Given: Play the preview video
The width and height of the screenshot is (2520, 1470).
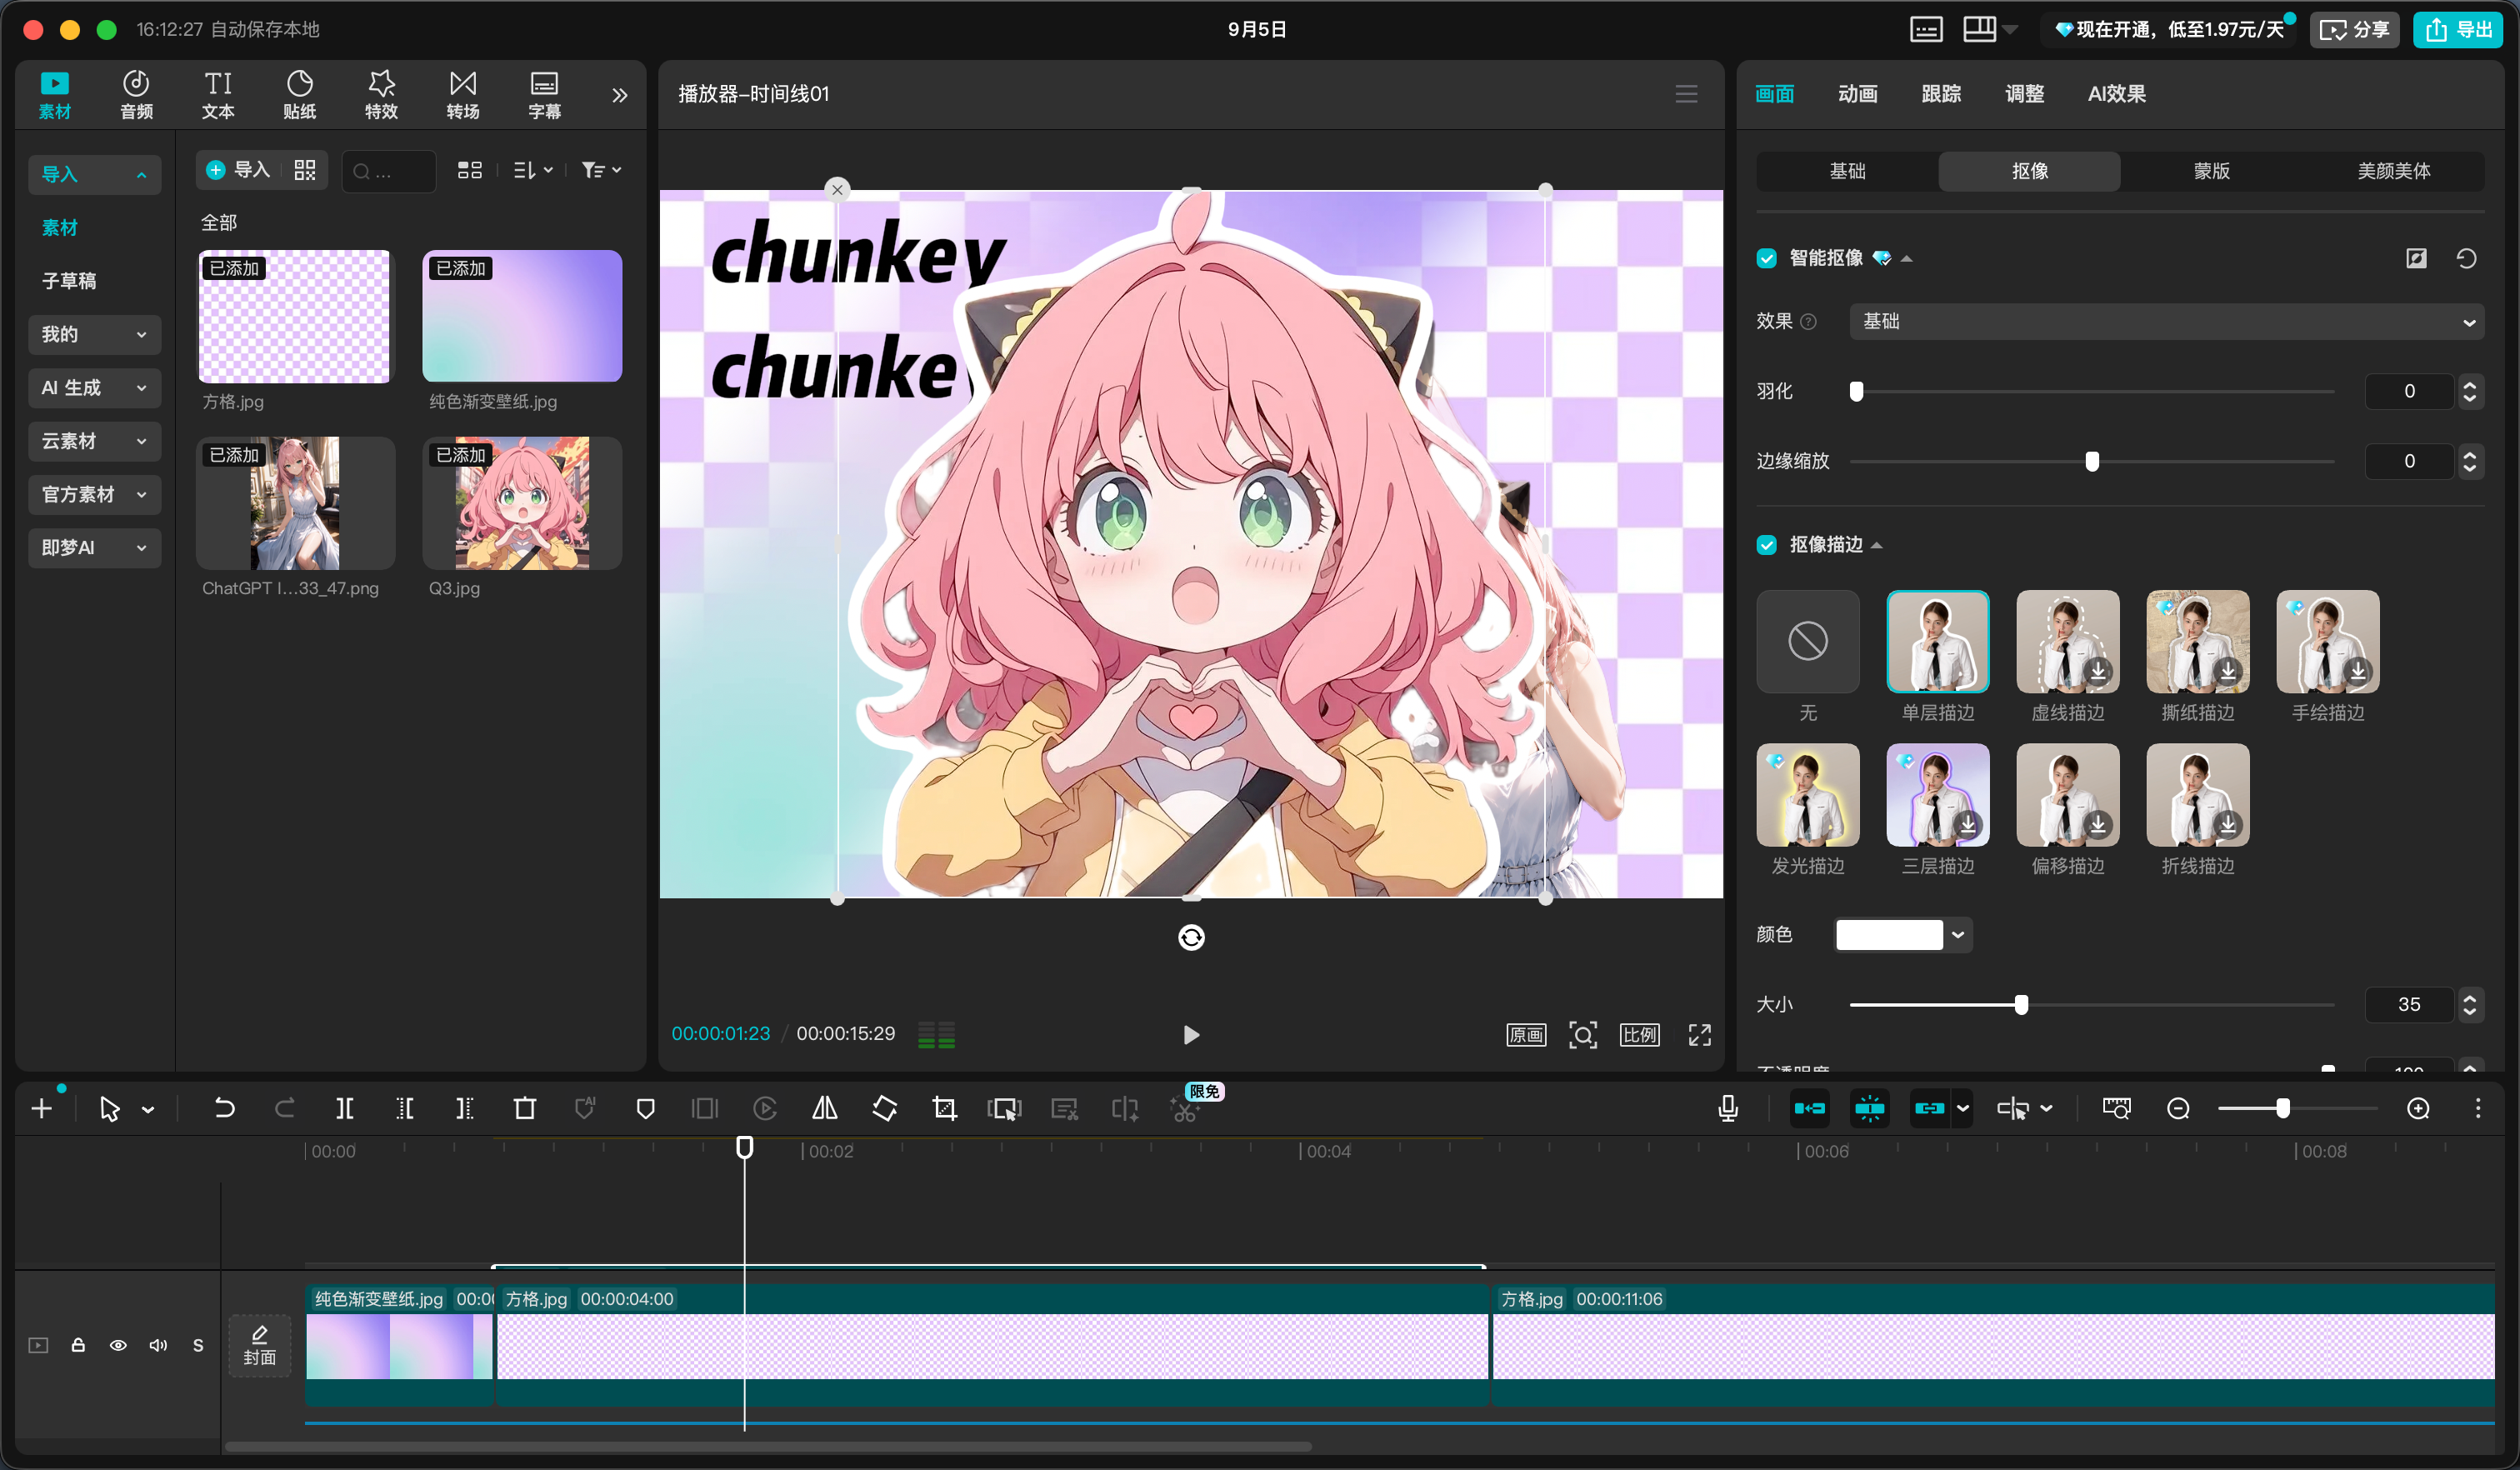Looking at the screenshot, I should point(1190,1034).
